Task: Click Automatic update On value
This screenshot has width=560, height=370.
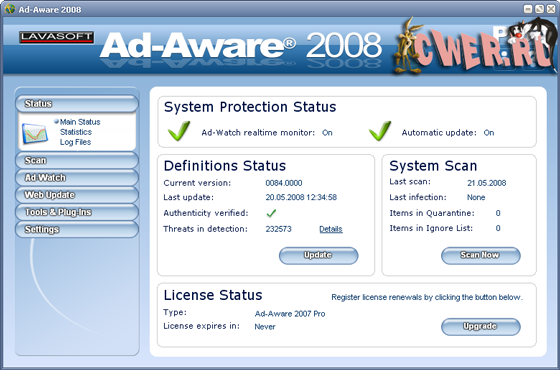Action: click(x=489, y=132)
